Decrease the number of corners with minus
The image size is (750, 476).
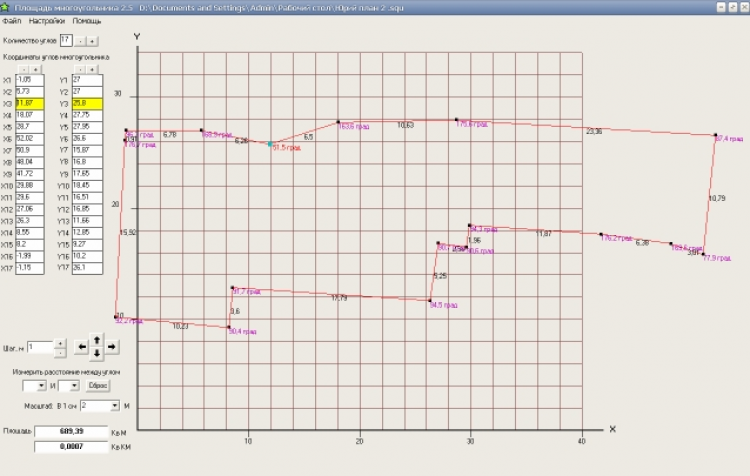(x=80, y=41)
